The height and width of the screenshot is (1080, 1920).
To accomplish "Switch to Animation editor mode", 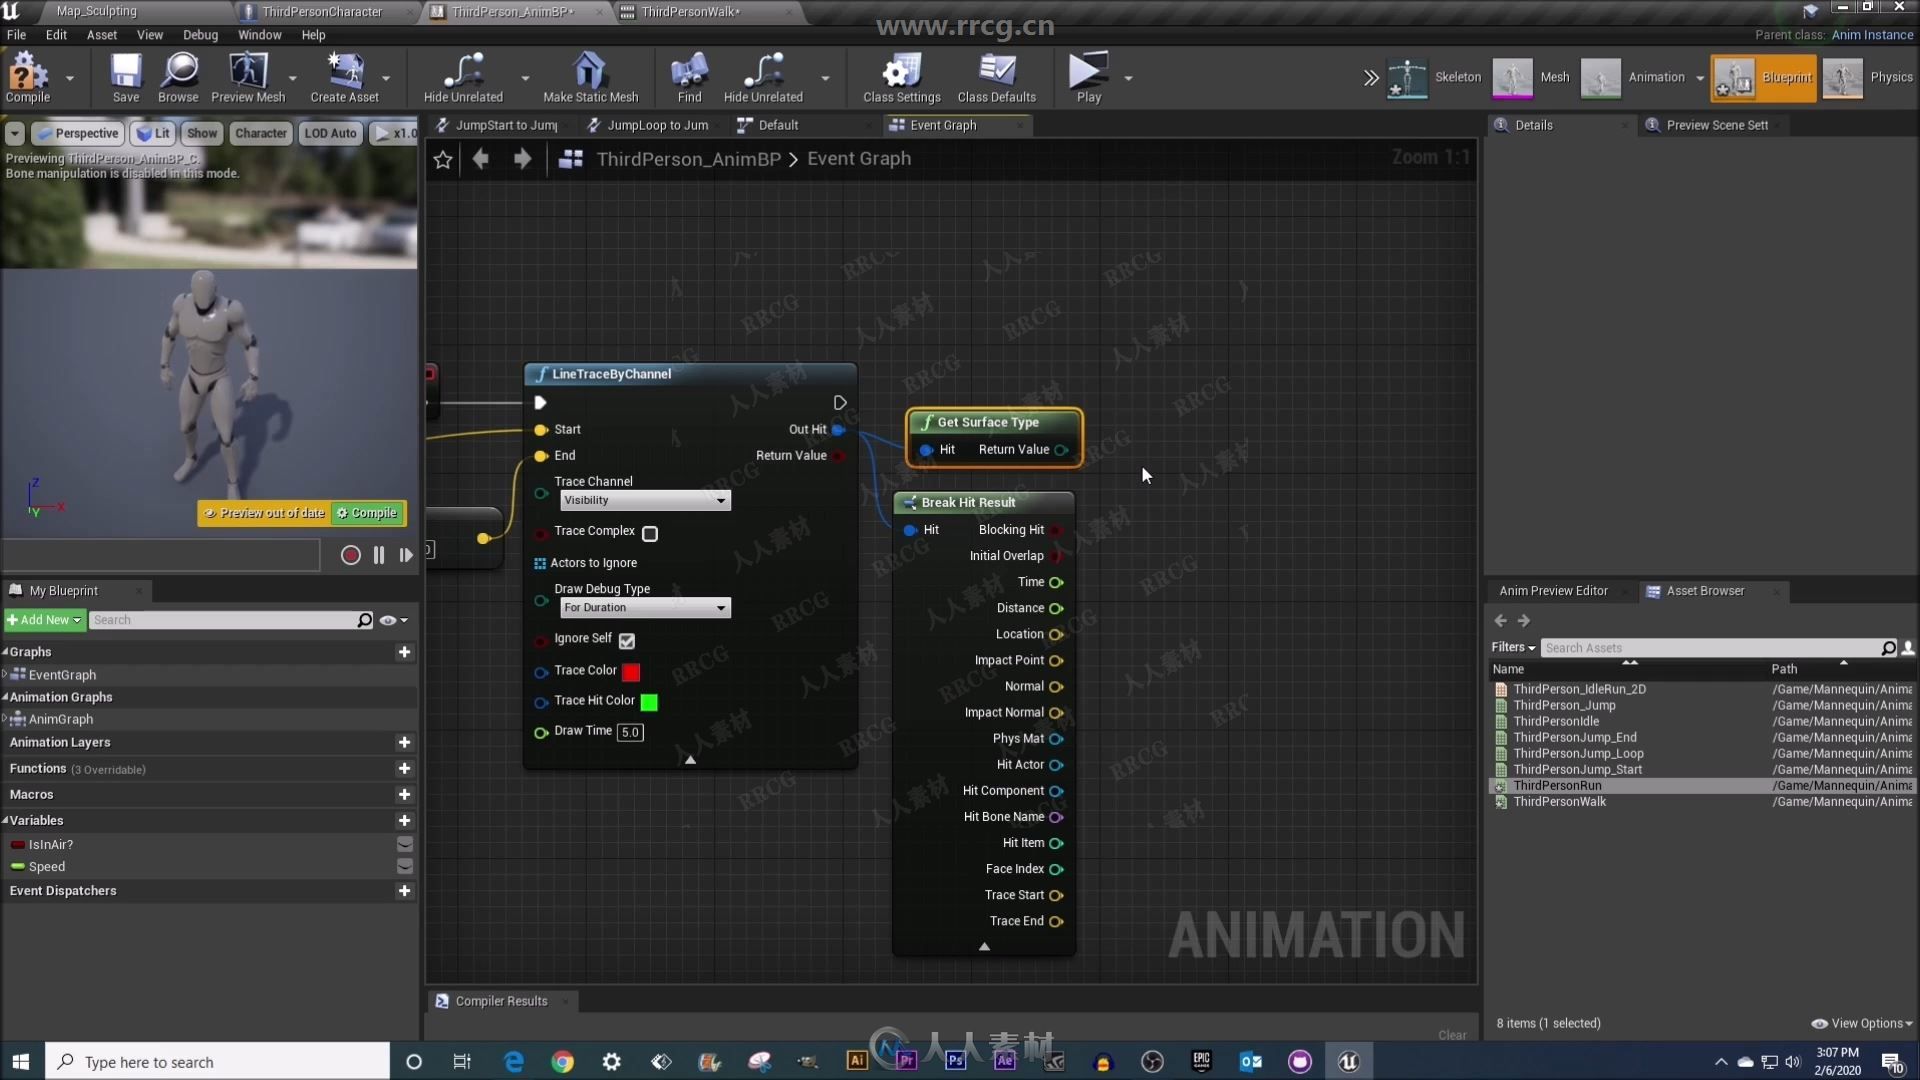I will [x=1634, y=77].
